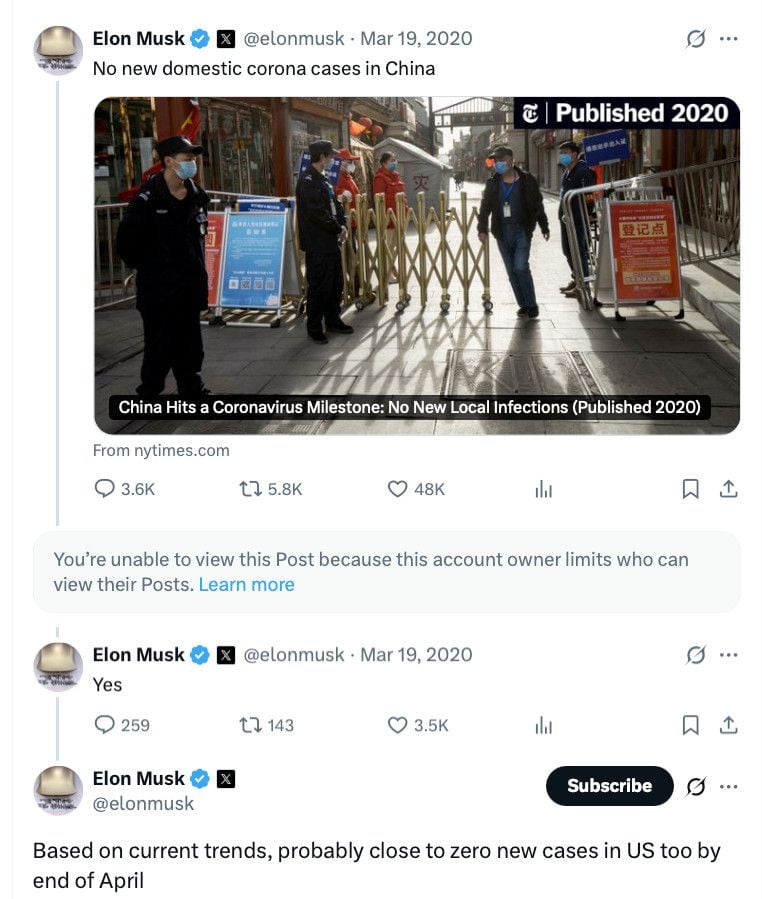The width and height of the screenshot is (762, 899).
Task: Like the "Yes" post
Action: click(398, 725)
